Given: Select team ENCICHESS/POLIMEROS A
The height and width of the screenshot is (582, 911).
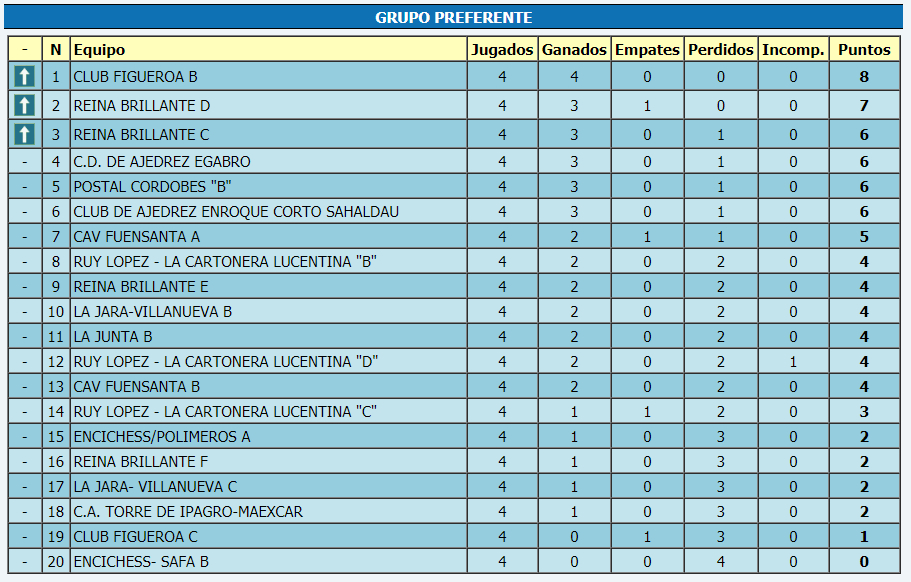Looking at the screenshot, I should 162,436.
